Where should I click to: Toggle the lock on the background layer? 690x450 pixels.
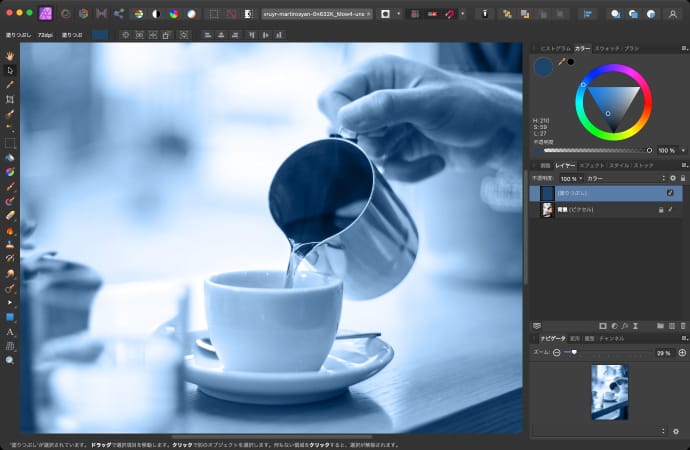coord(660,210)
